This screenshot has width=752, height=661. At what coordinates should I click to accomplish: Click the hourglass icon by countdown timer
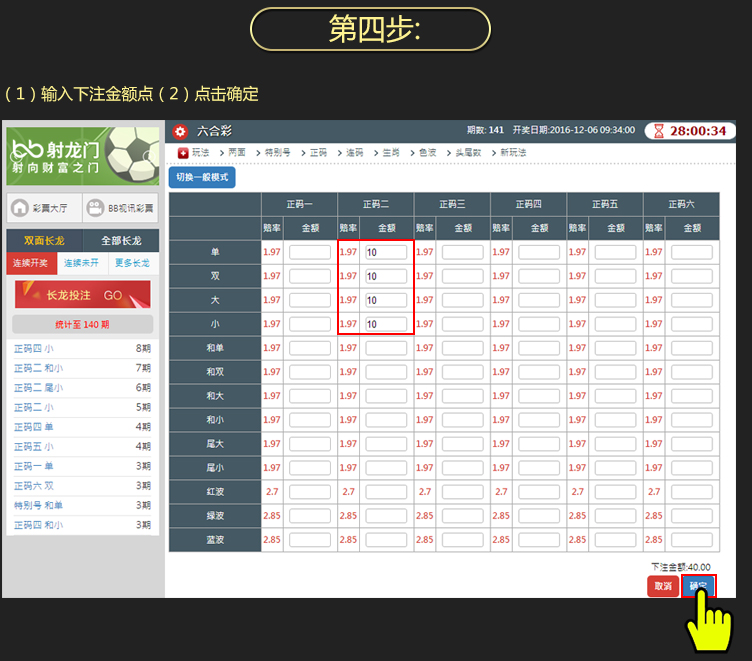[x=658, y=131]
